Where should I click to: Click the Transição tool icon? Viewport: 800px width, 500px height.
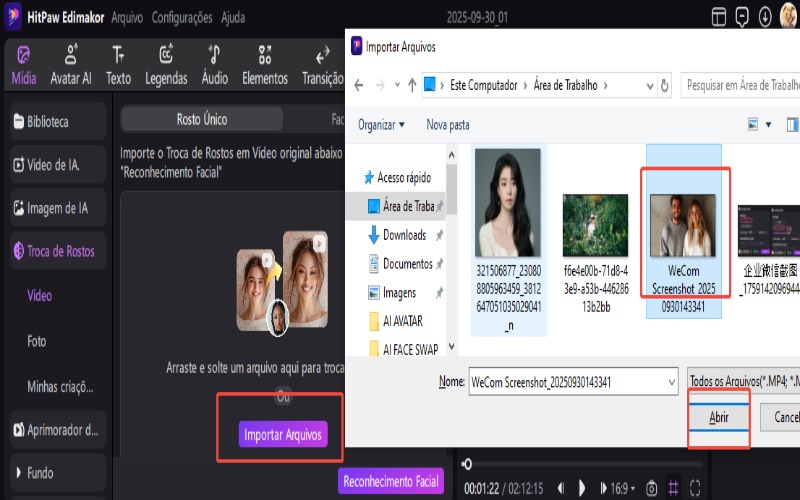(x=322, y=65)
